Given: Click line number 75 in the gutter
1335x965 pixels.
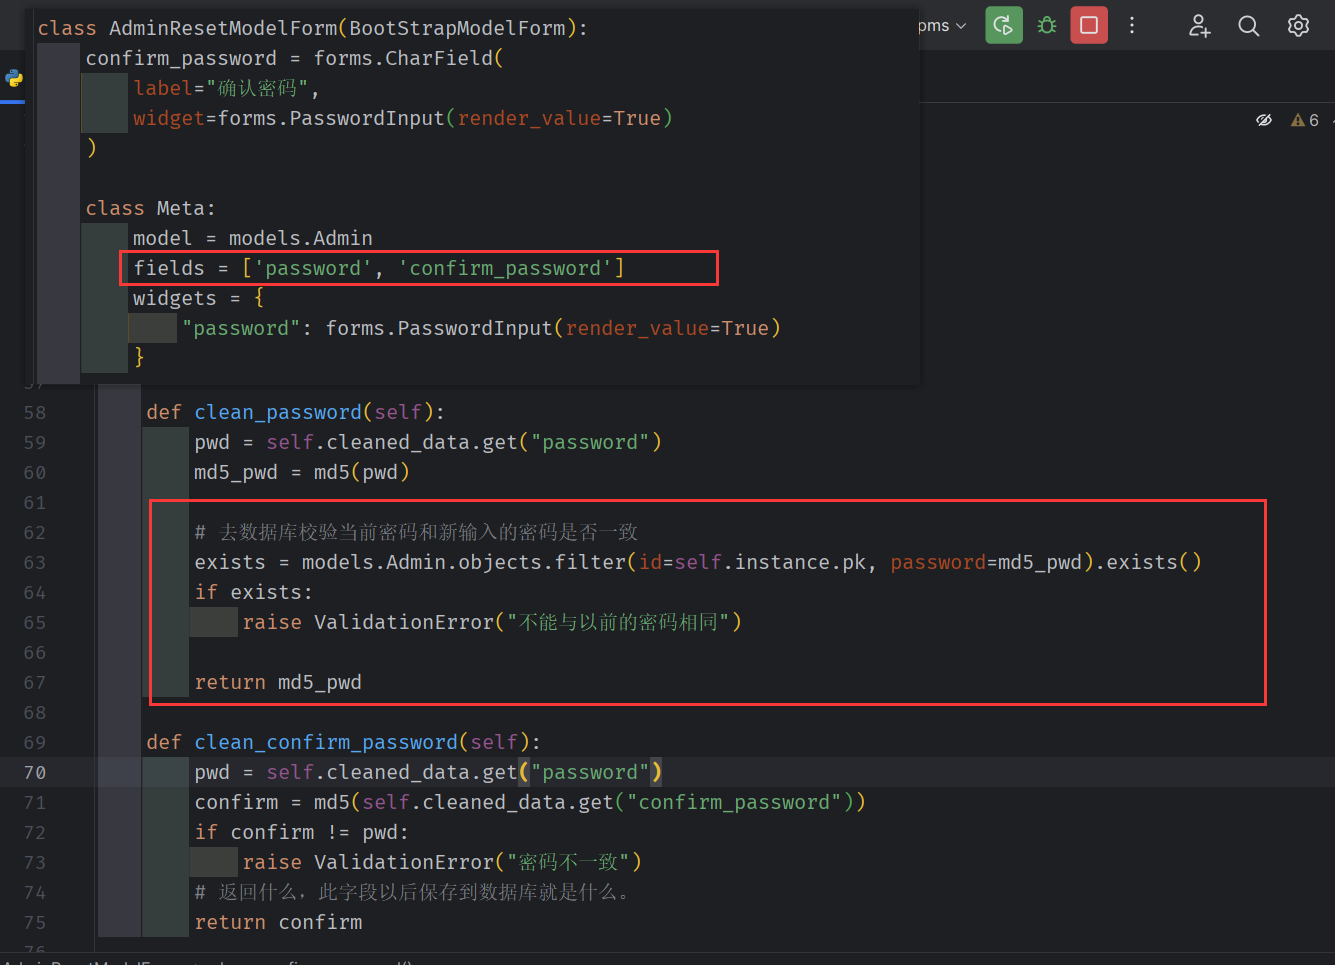Looking at the screenshot, I should coord(35,922).
